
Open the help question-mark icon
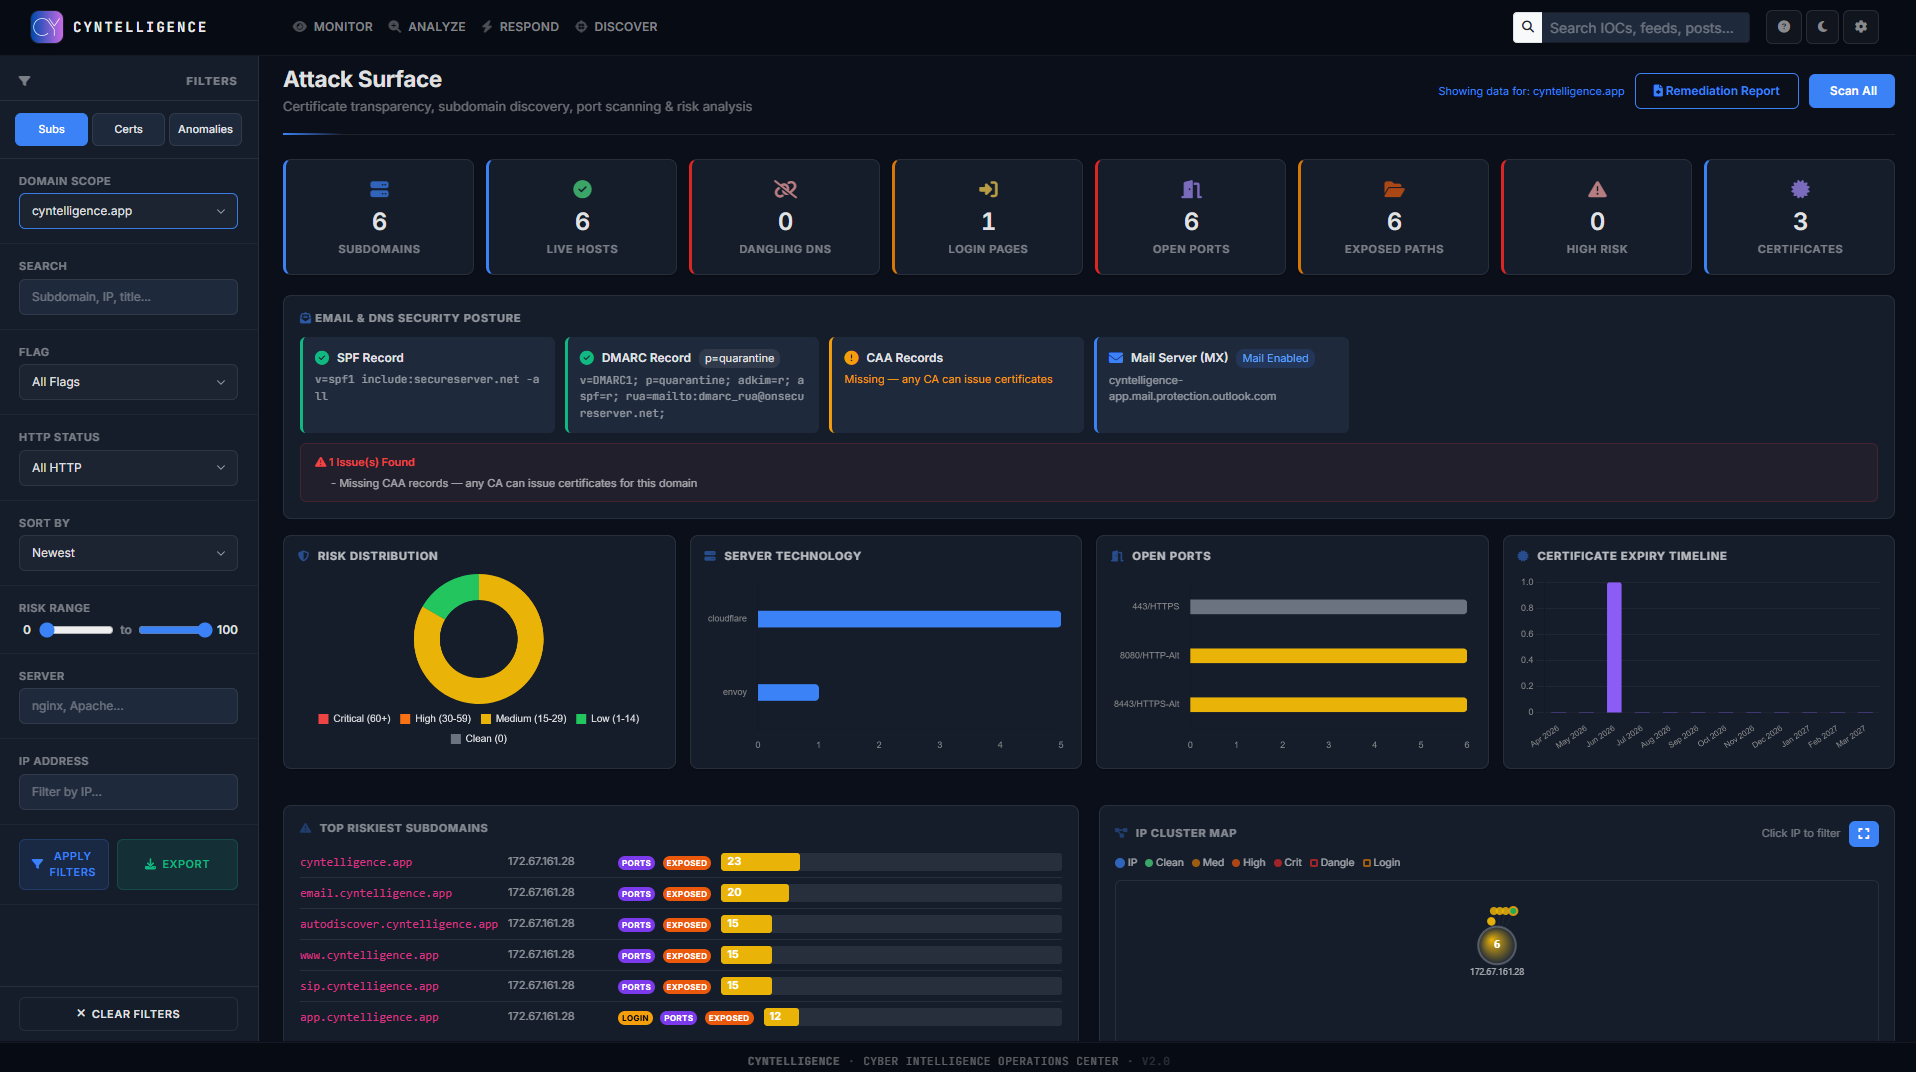(x=1784, y=27)
